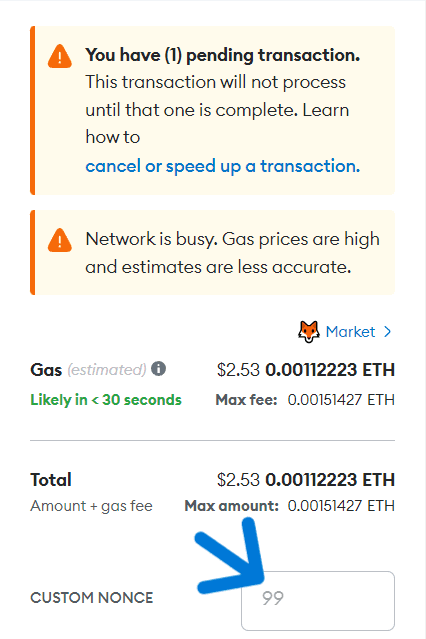Click the bold Total label

pos(51,480)
